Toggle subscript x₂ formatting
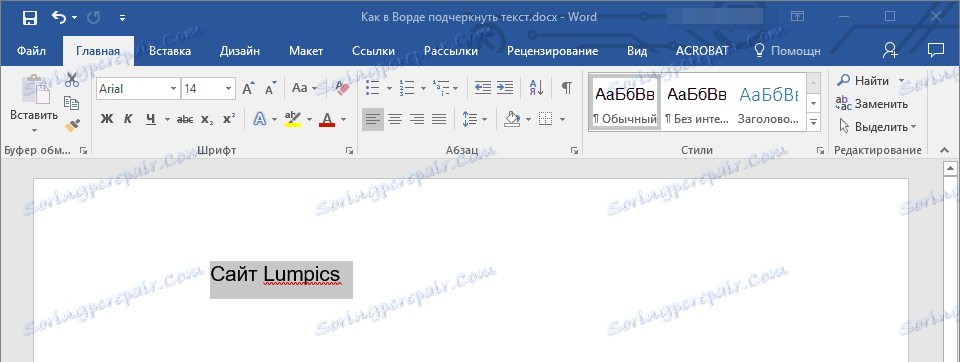 (208, 119)
